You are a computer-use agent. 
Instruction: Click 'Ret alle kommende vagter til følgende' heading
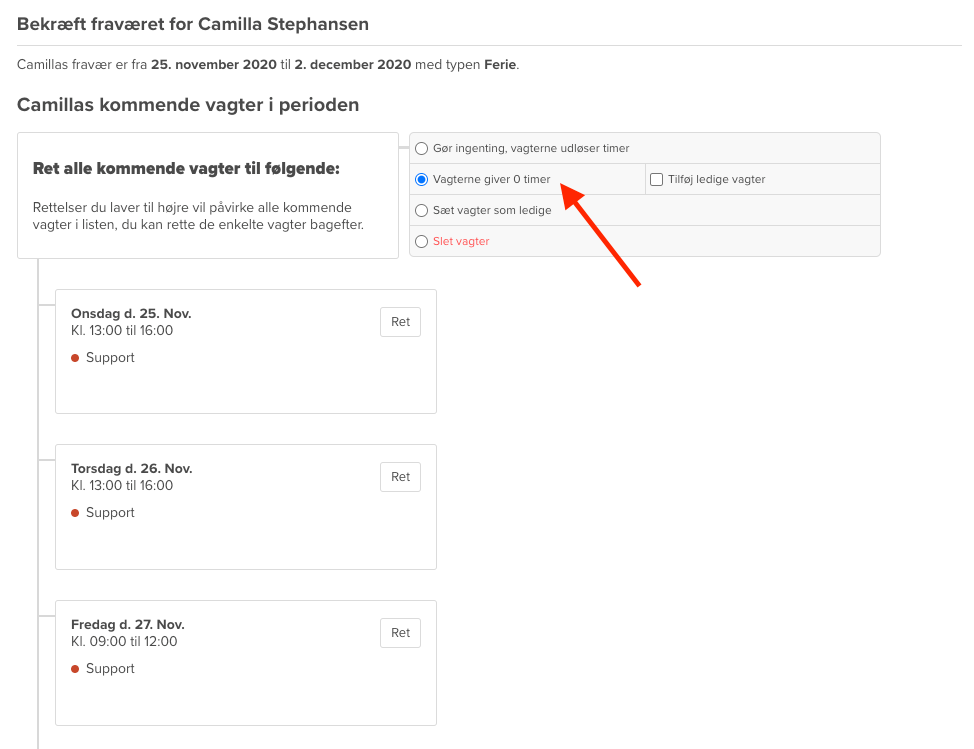186,169
